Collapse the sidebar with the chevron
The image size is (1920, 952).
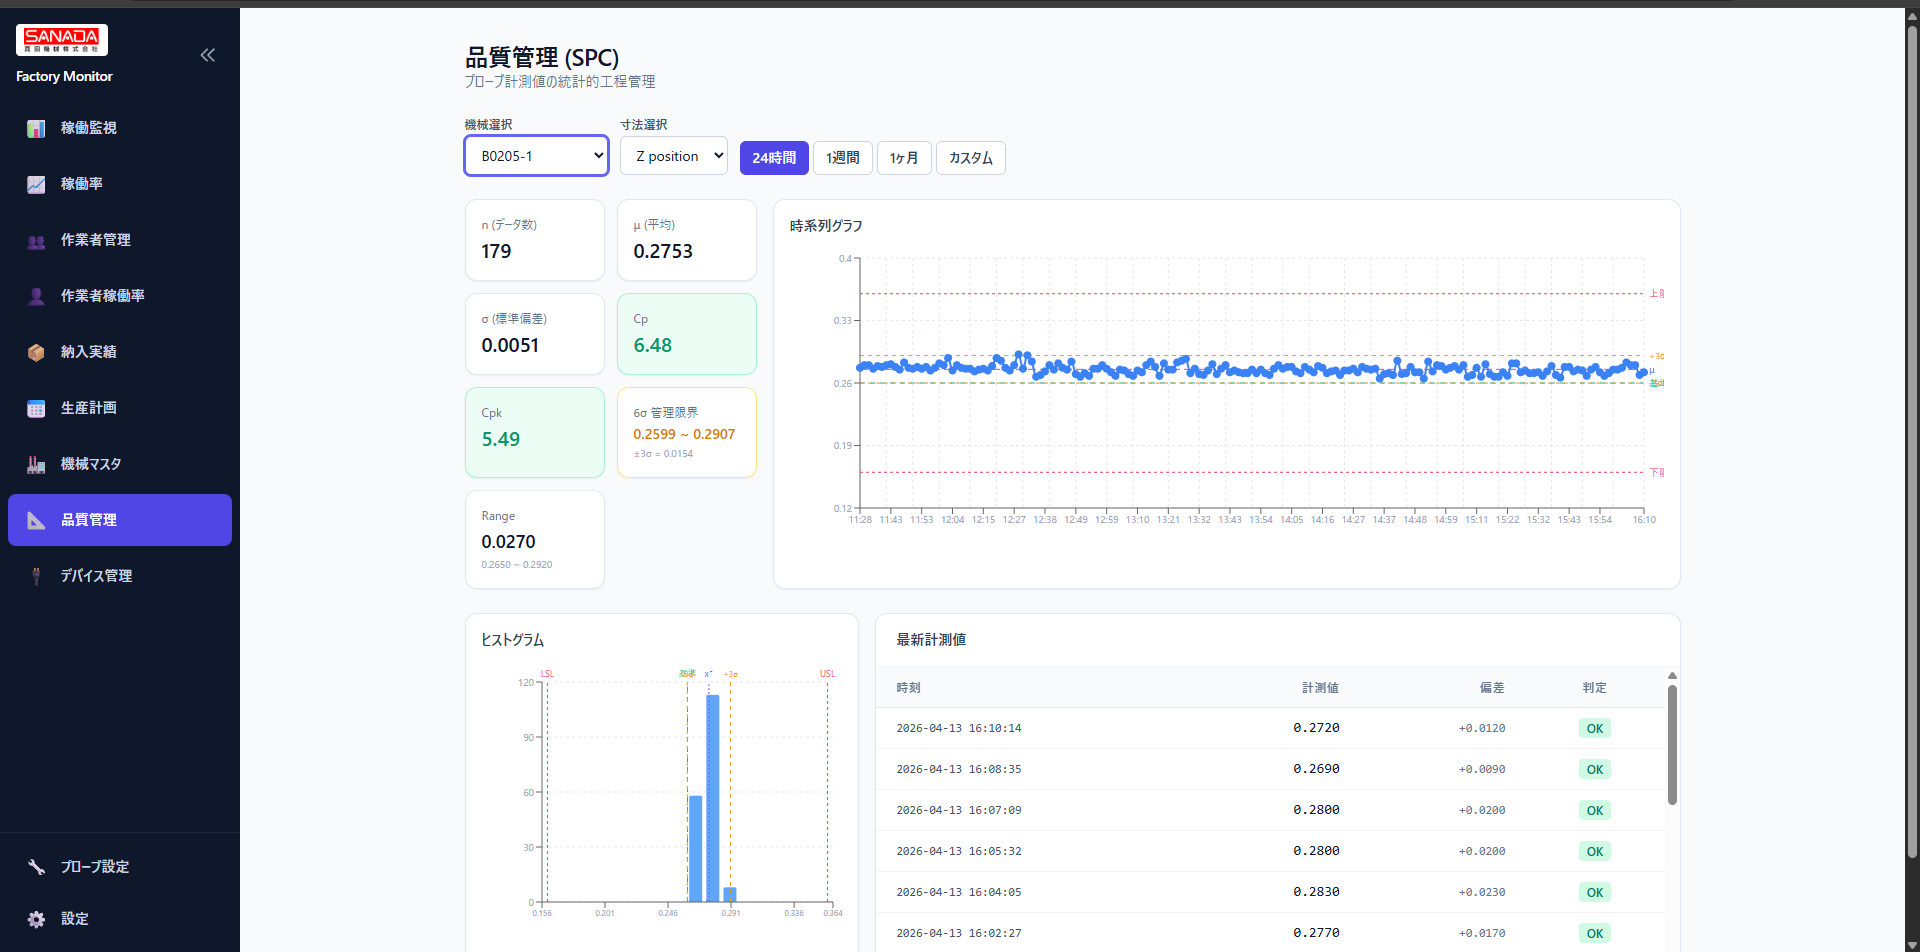207,55
